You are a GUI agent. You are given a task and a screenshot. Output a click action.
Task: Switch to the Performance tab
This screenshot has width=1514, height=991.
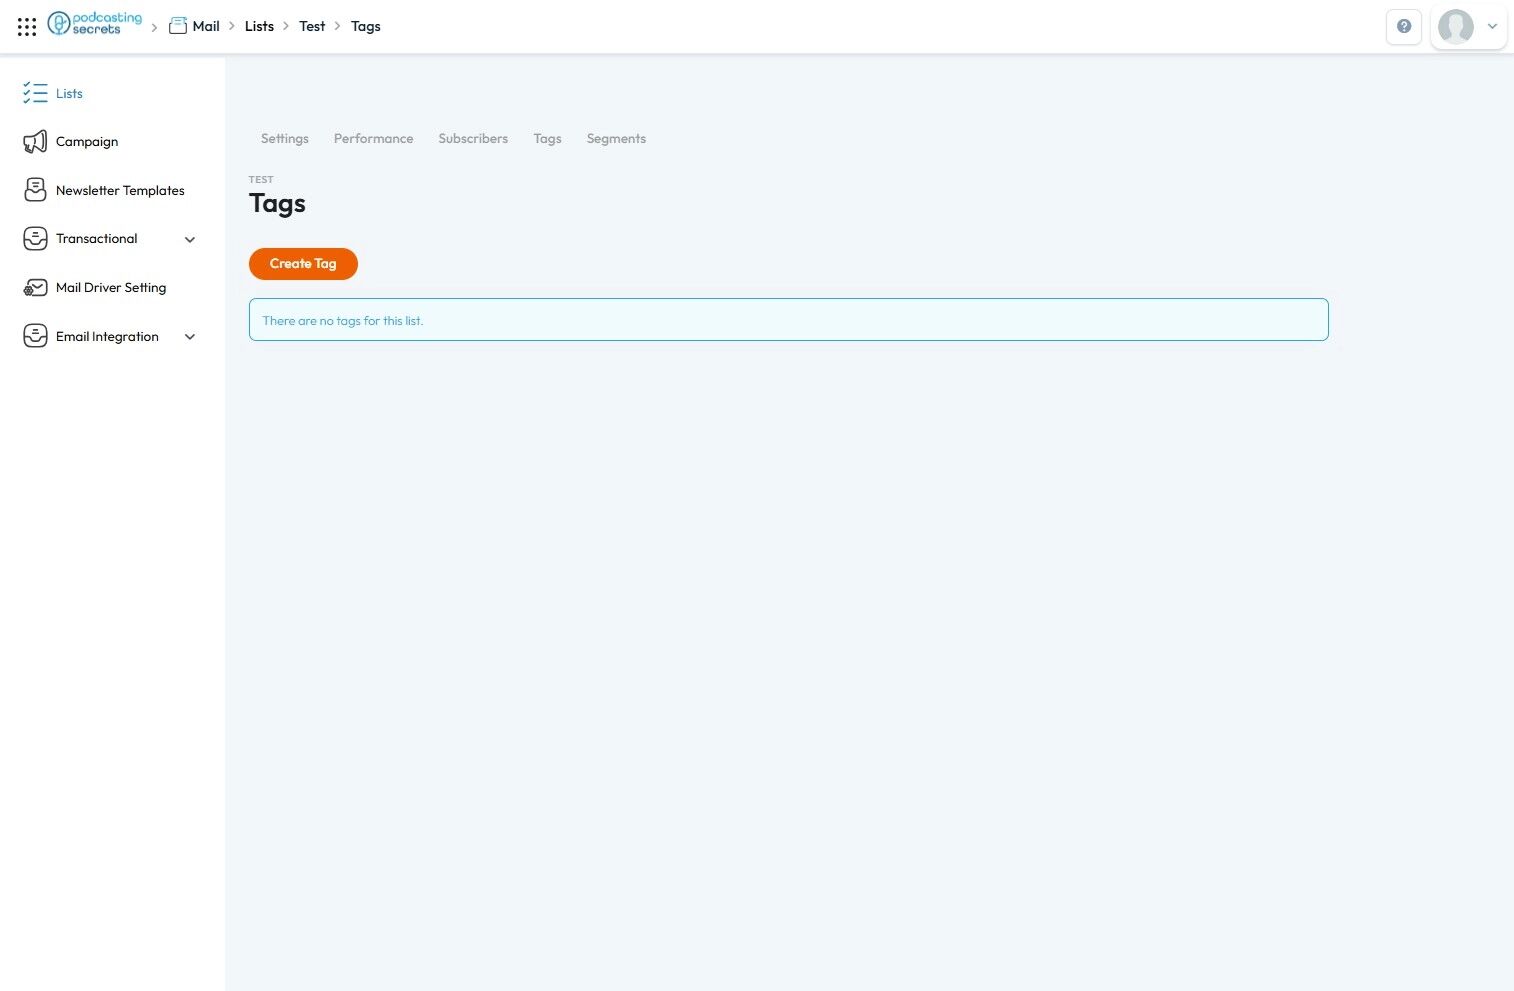373,139
